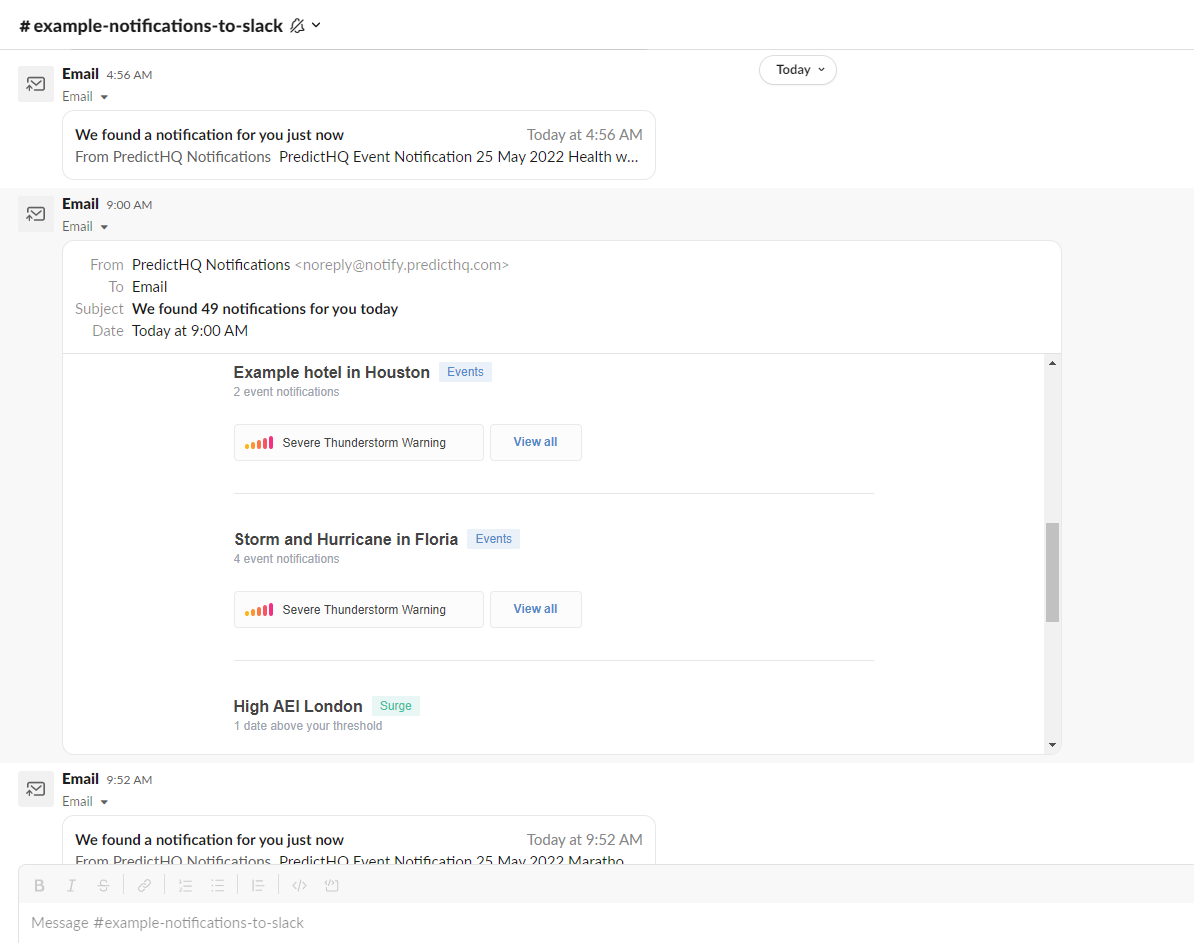This screenshot has width=1194, height=943.
Task: Click '1 date above your threshold' text
Action: (308, 726)
